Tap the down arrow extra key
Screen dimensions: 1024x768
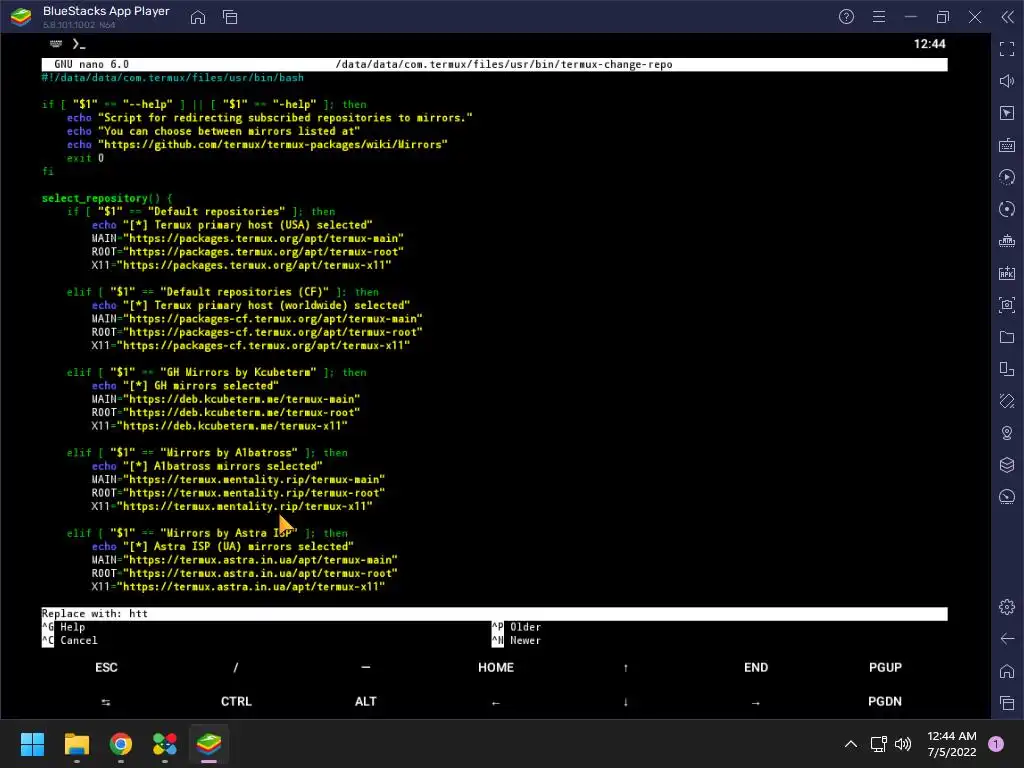click(x=625, y=702)
